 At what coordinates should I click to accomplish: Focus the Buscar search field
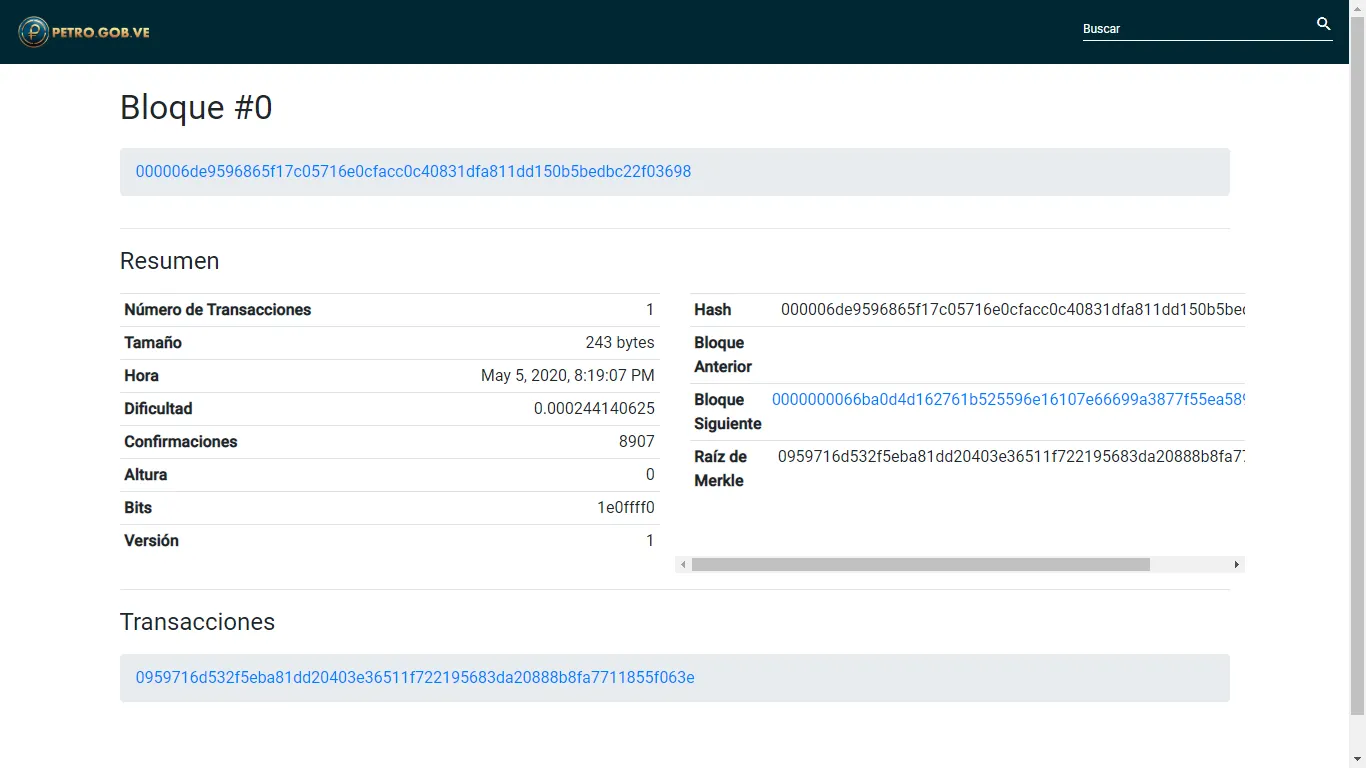[x=1195, y=29]
